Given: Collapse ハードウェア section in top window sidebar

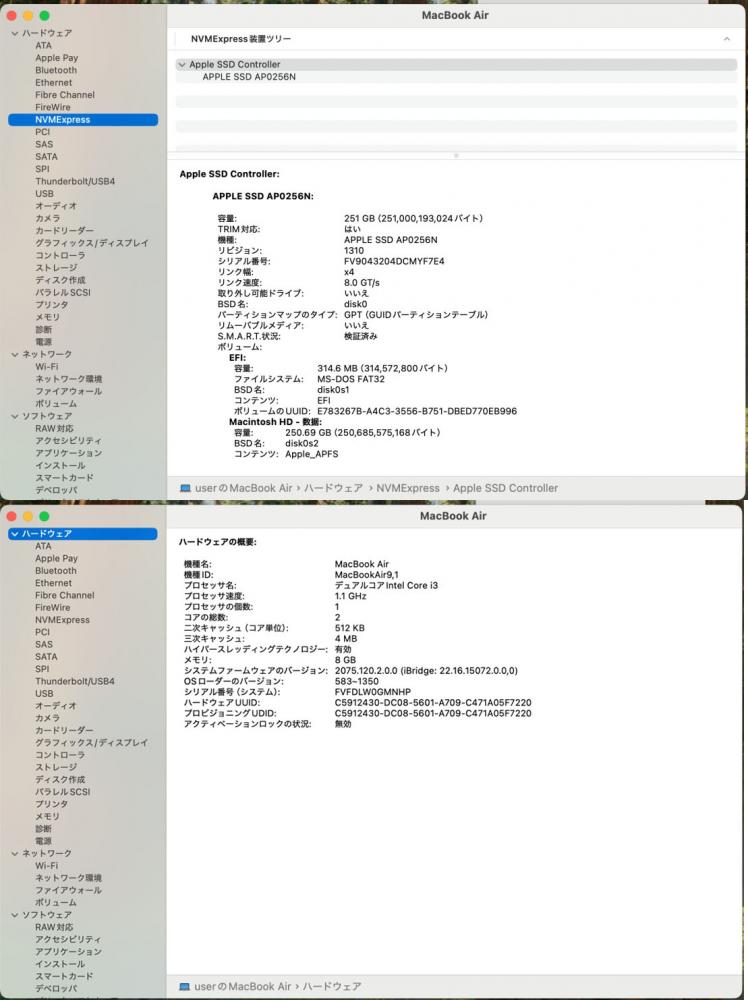Looking at the screenshot, I should [x=15, y=33].
